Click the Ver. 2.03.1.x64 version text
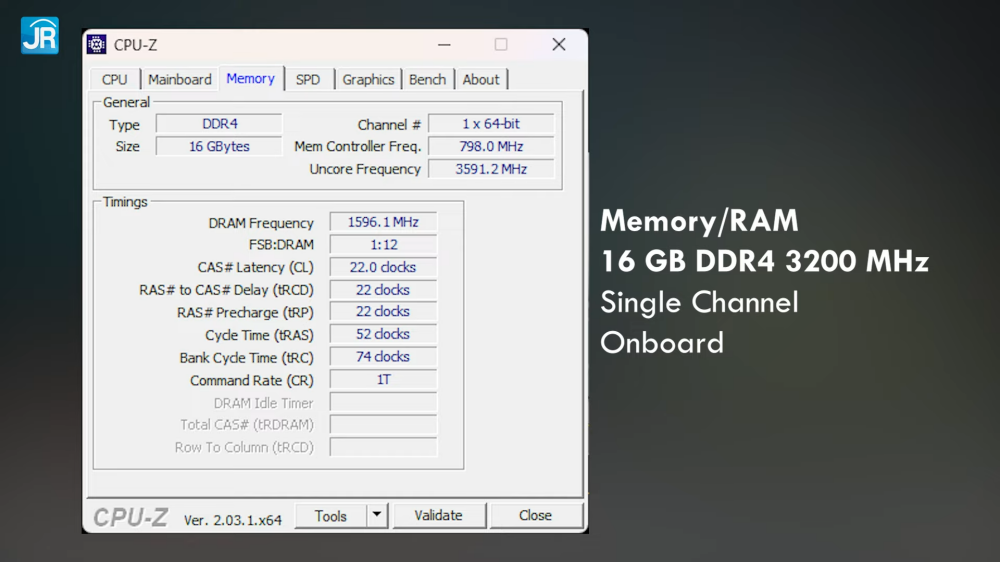The image size is (1000, 562). pyautogui.click(x=233, y=520)
